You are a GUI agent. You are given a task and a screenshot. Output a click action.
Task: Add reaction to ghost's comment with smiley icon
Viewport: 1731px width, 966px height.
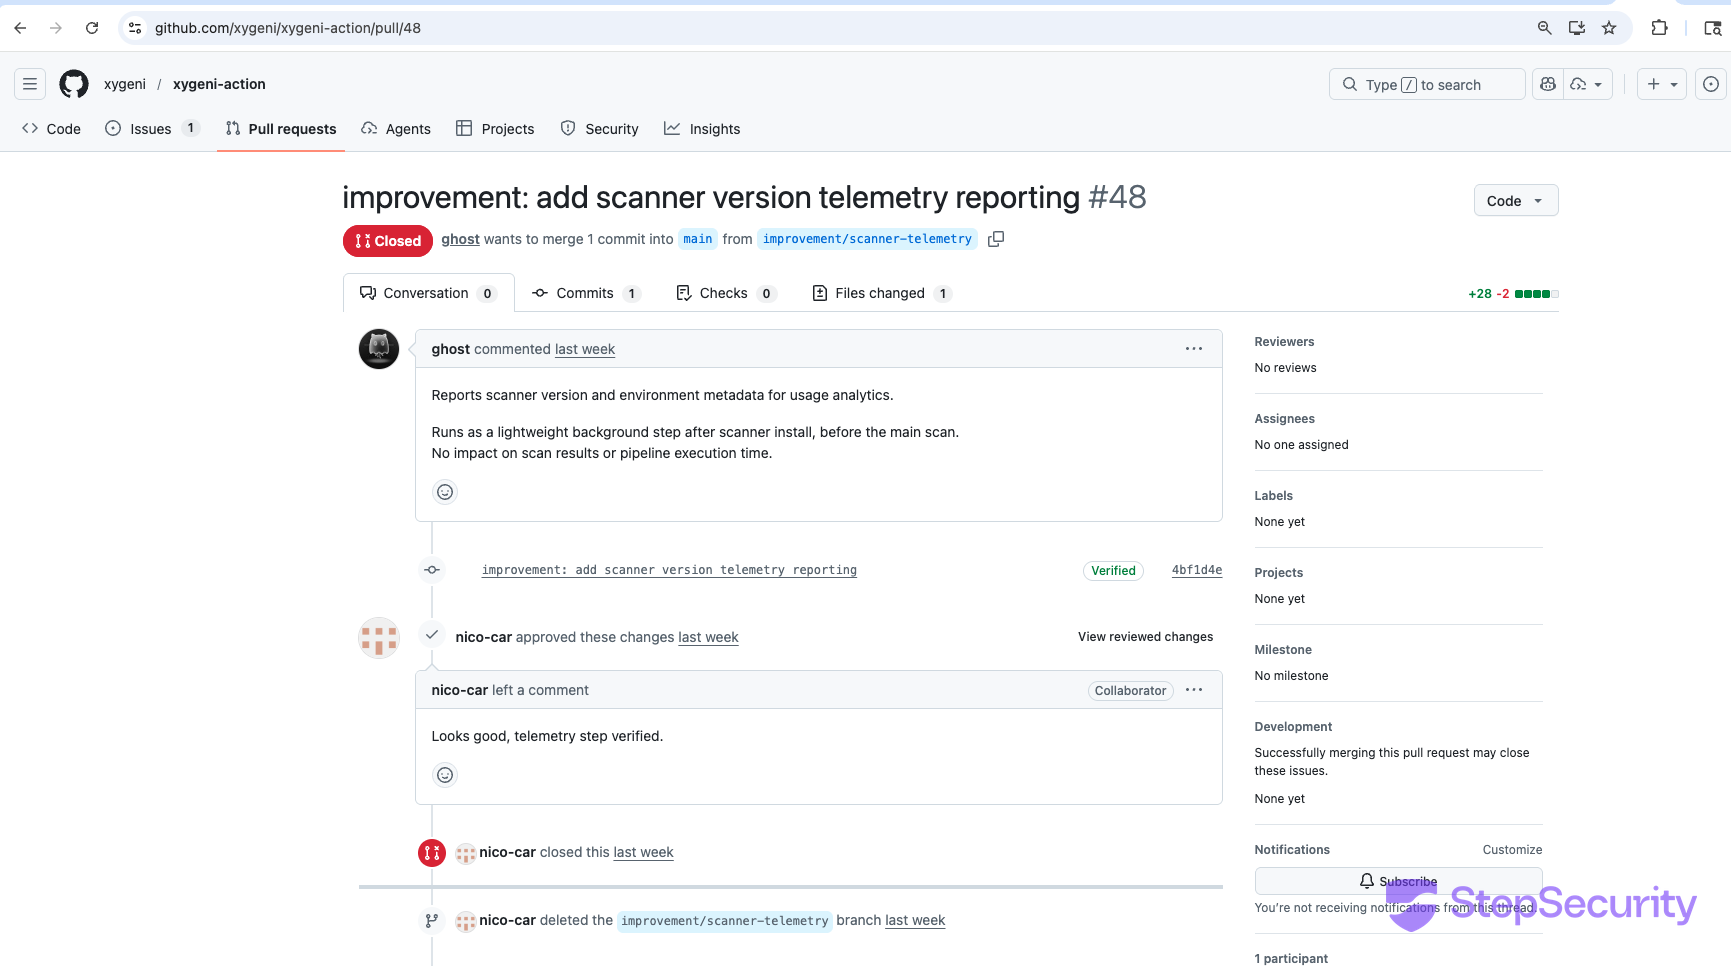[445, 492]
